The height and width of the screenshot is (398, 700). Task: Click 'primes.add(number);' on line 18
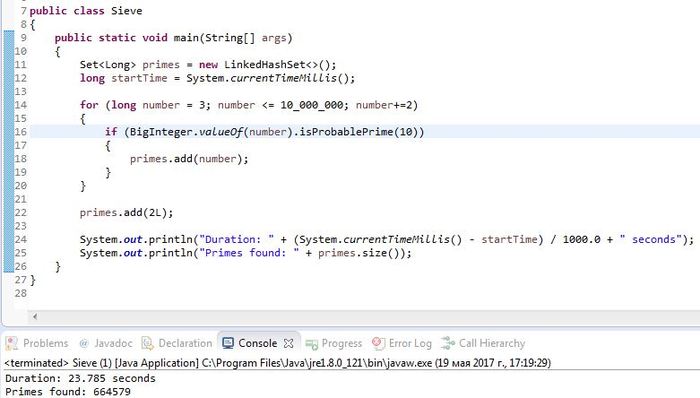click(x=189, y=159)
